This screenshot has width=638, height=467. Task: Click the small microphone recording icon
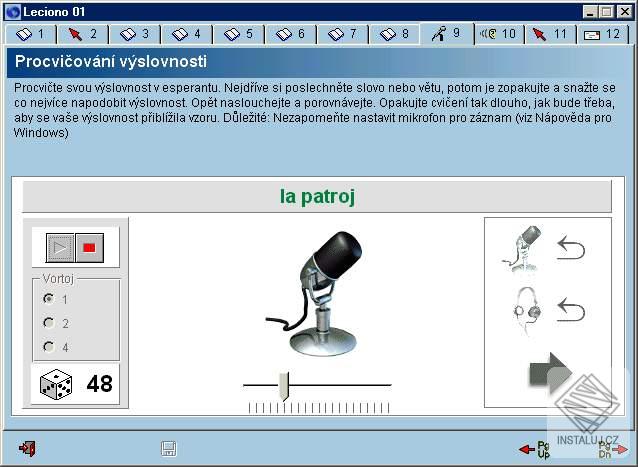[522, 249]
